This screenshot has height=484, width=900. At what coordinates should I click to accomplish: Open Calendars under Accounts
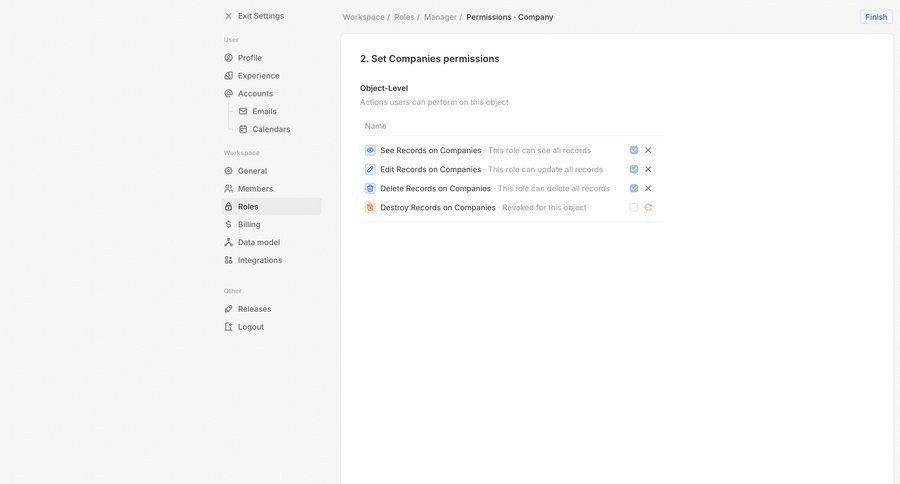click(279, 129)
